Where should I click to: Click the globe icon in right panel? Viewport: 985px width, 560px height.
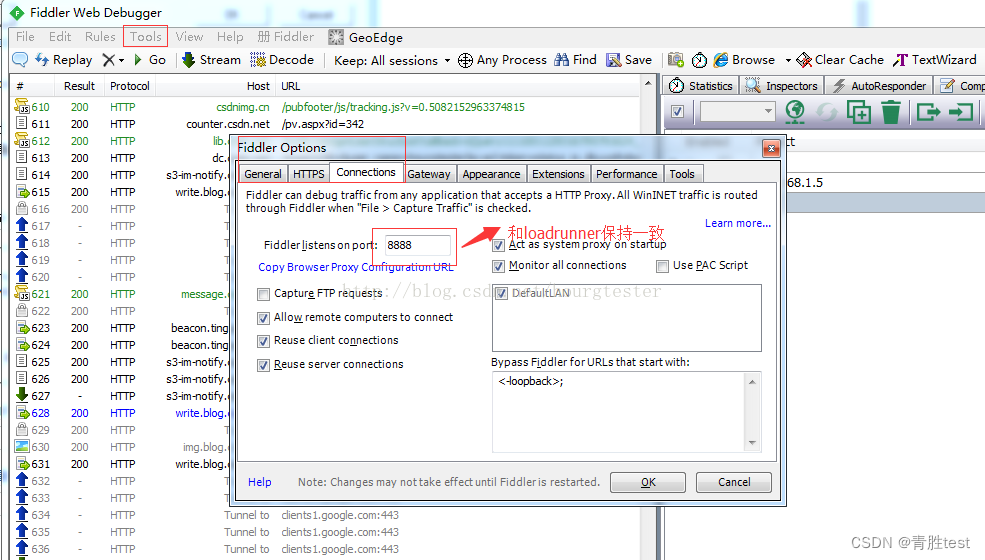[795, 112]
